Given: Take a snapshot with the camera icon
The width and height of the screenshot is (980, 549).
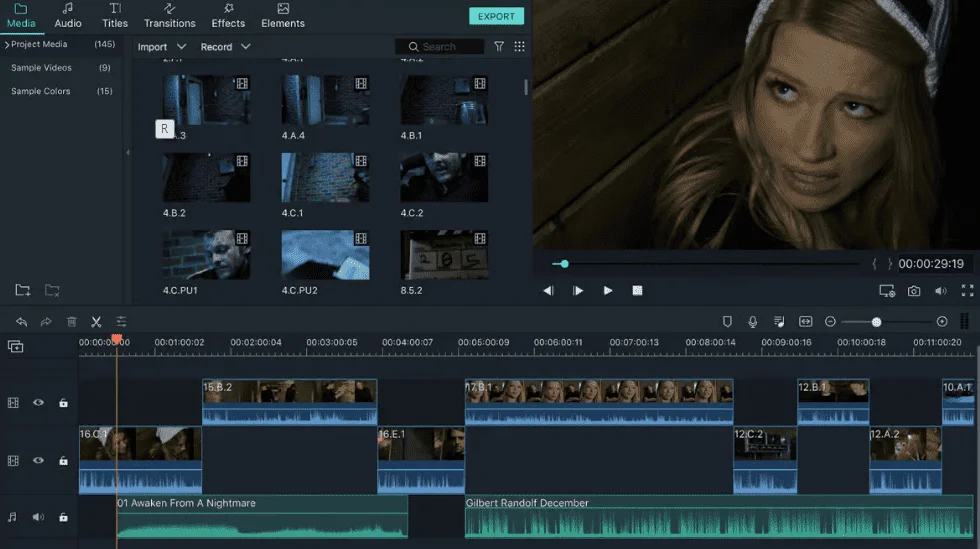Looking at the screenshot, I should click(x=914, y=291).
